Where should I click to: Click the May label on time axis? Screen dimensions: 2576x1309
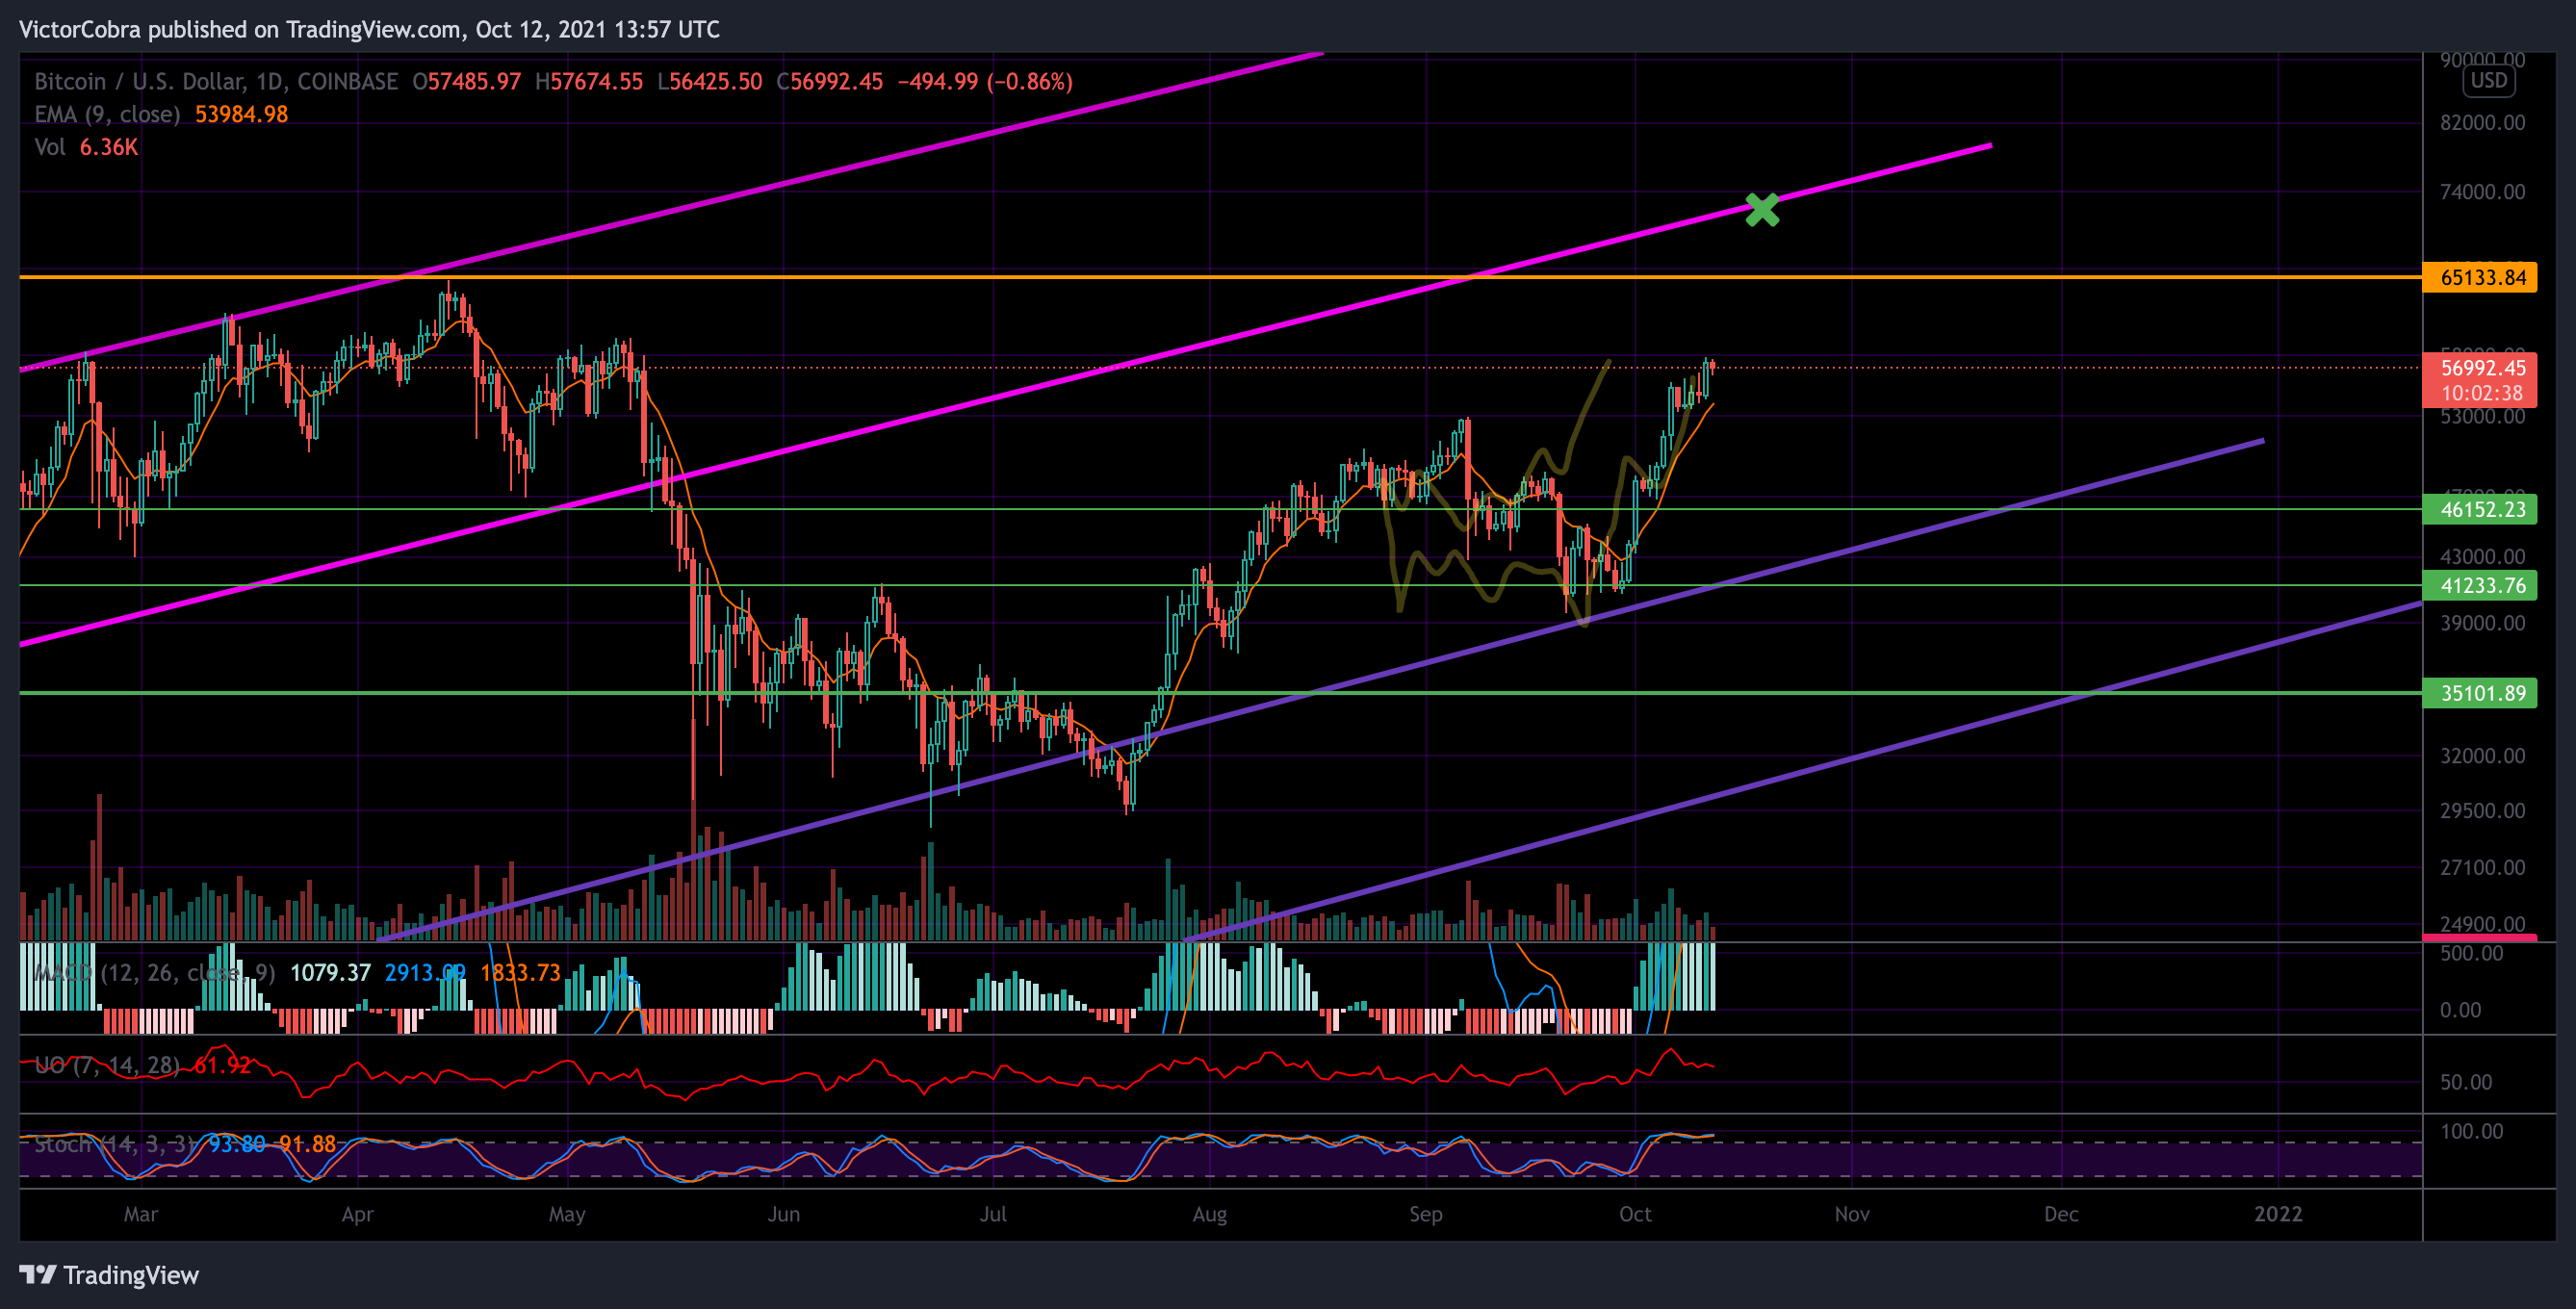tap(567, 1214)
